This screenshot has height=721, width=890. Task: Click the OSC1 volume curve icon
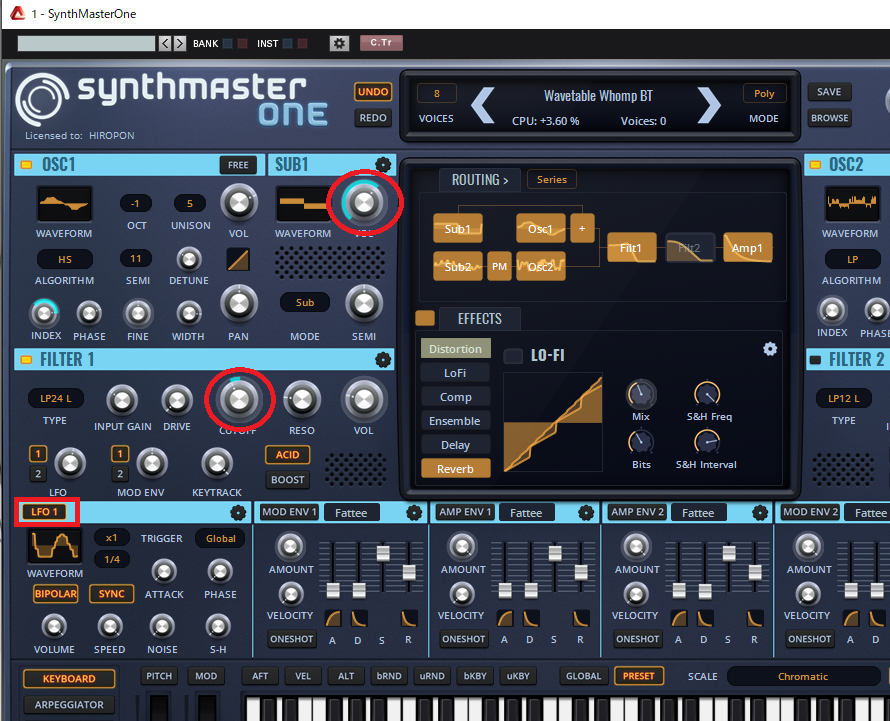[x=238, y=259]
